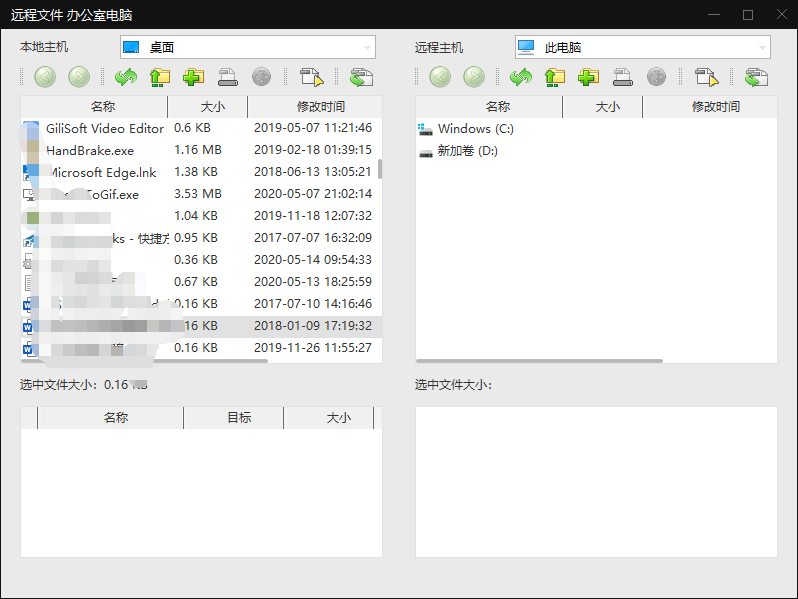Close the 远程文件 window
The height and width of the screenshot is (599, 798).
pyautogui.click(x=782, y=15)
